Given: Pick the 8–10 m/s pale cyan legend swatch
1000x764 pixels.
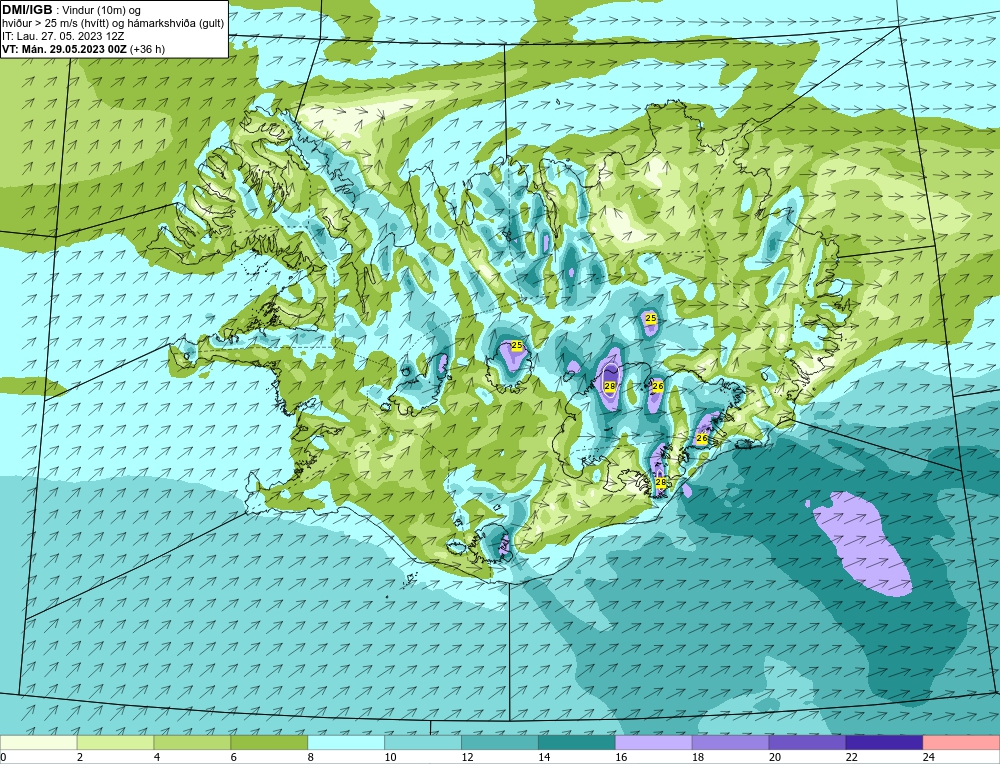Looking at the screenshot, I should point(346,743).
